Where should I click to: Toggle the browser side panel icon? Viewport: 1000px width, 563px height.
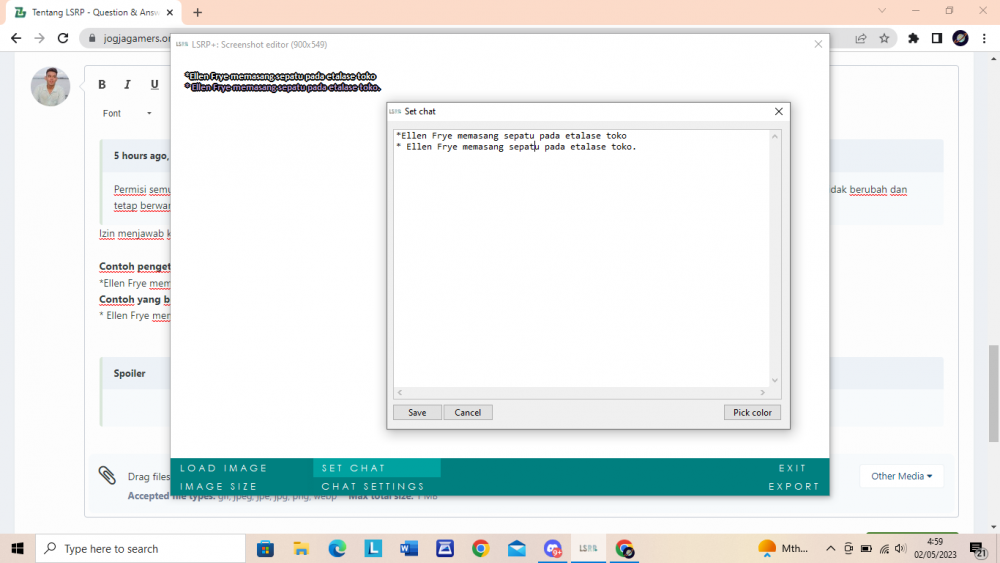pyautogui.click(x=937, y=38)
